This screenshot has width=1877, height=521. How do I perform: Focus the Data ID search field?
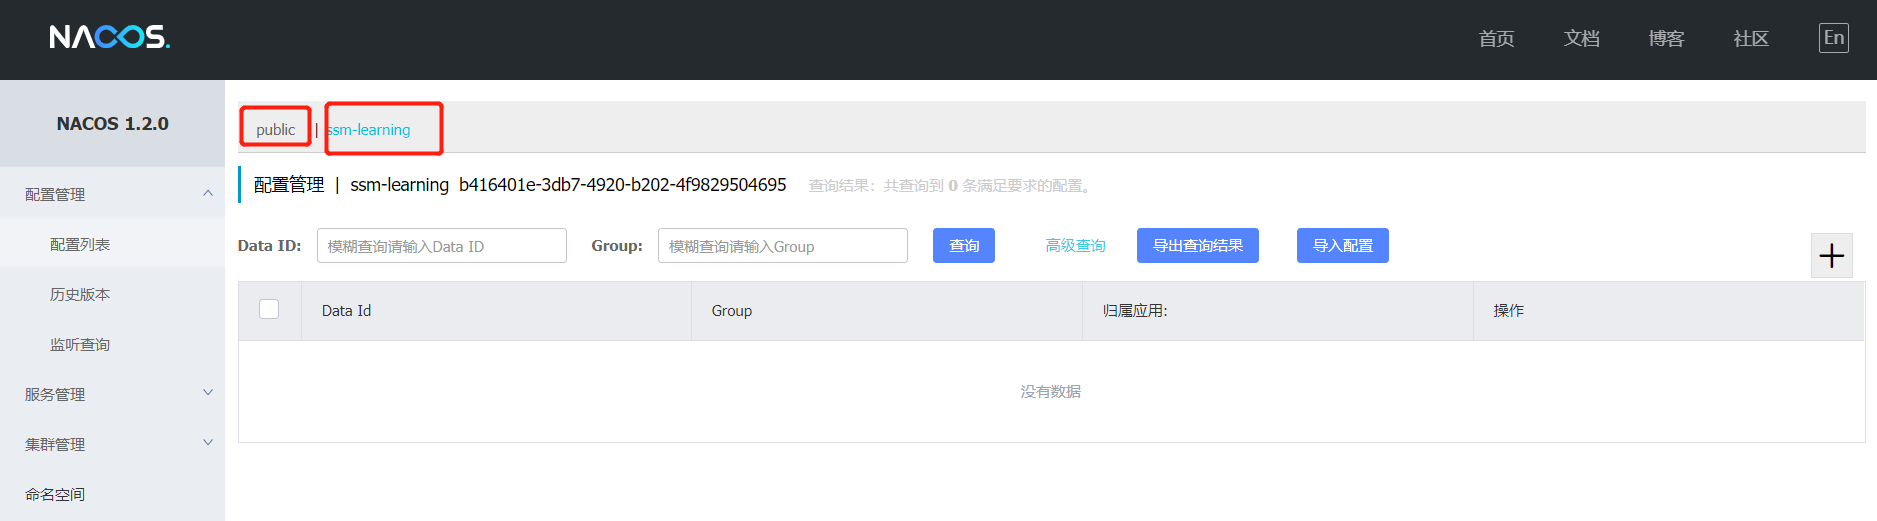point(442,245)
